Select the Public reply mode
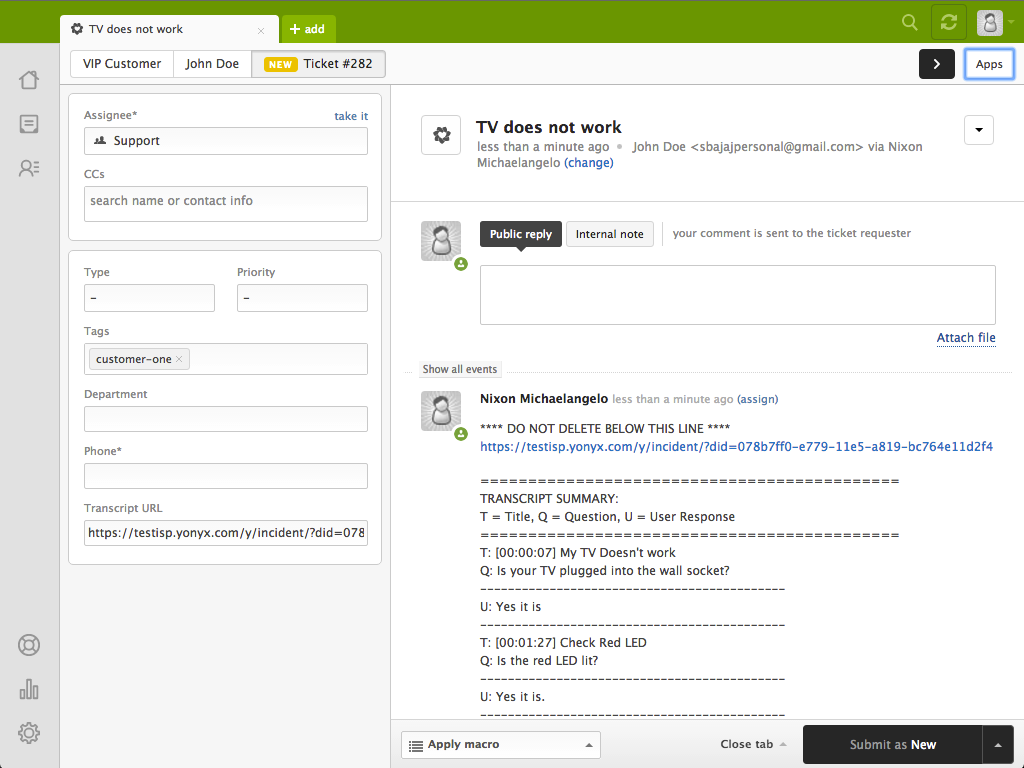 520,234
